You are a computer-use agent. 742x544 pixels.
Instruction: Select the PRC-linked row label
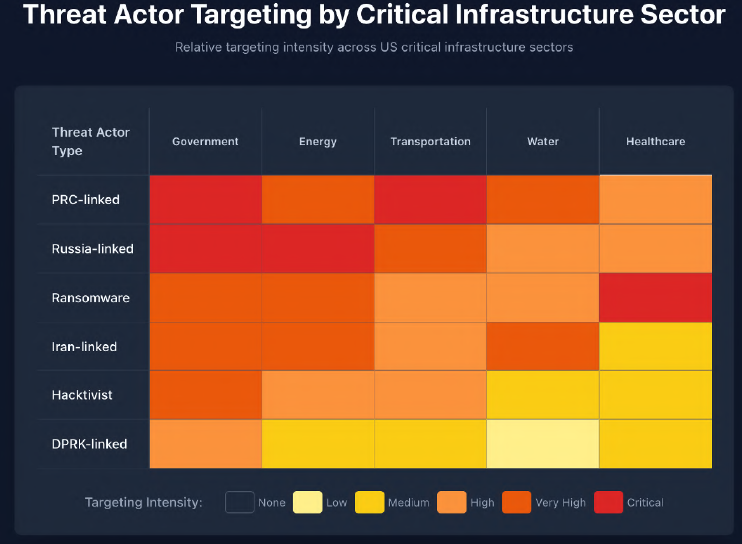tap(86, 200)
